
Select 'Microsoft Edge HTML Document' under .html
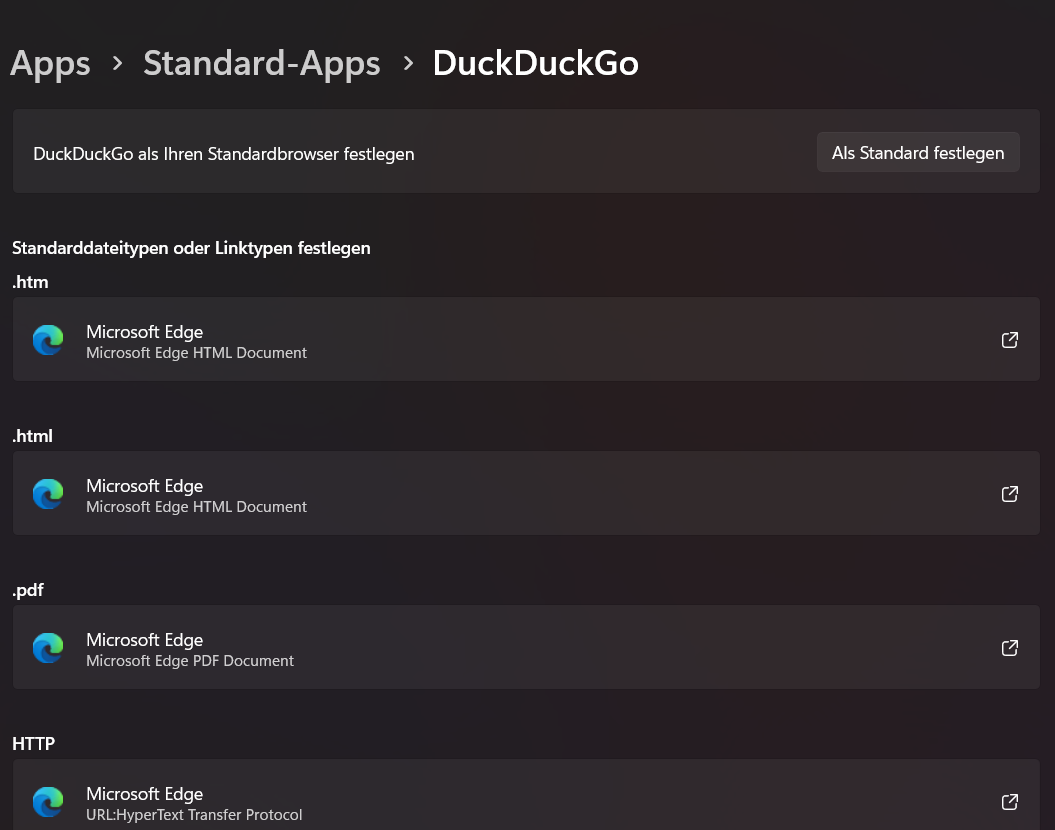pos(196,507)
